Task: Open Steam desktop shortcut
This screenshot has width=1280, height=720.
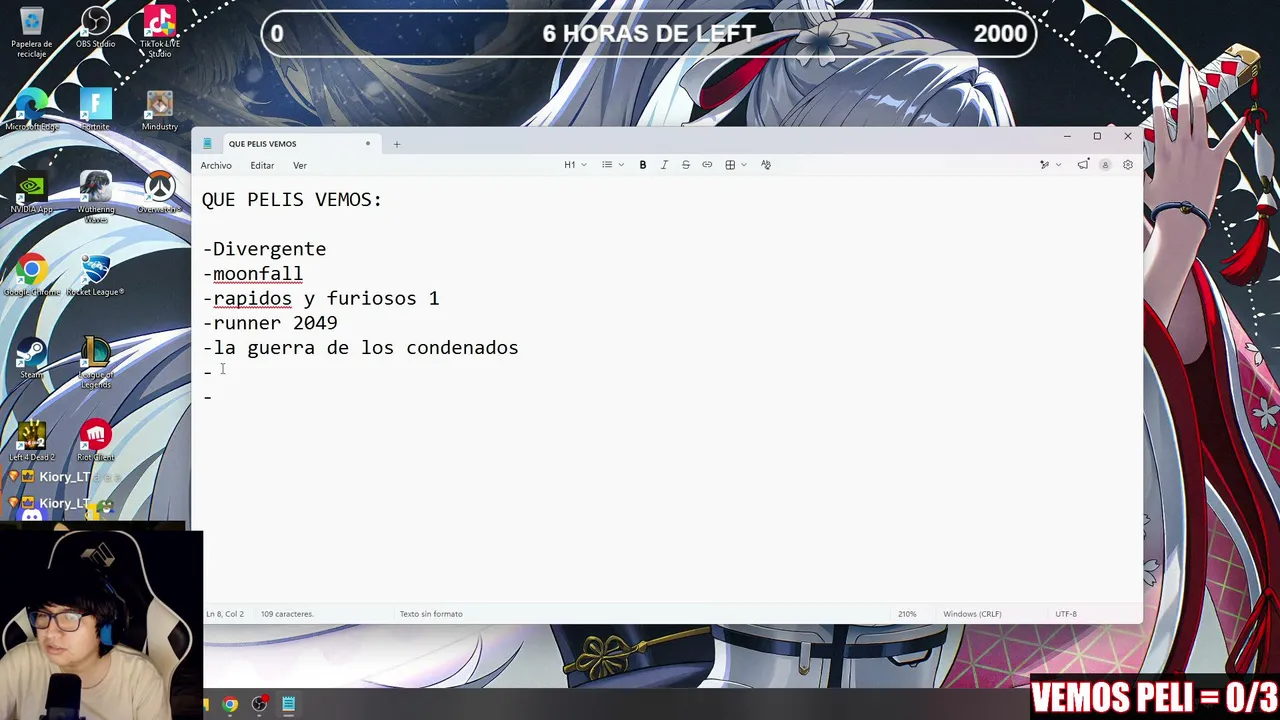Action: tap(32, 359)
